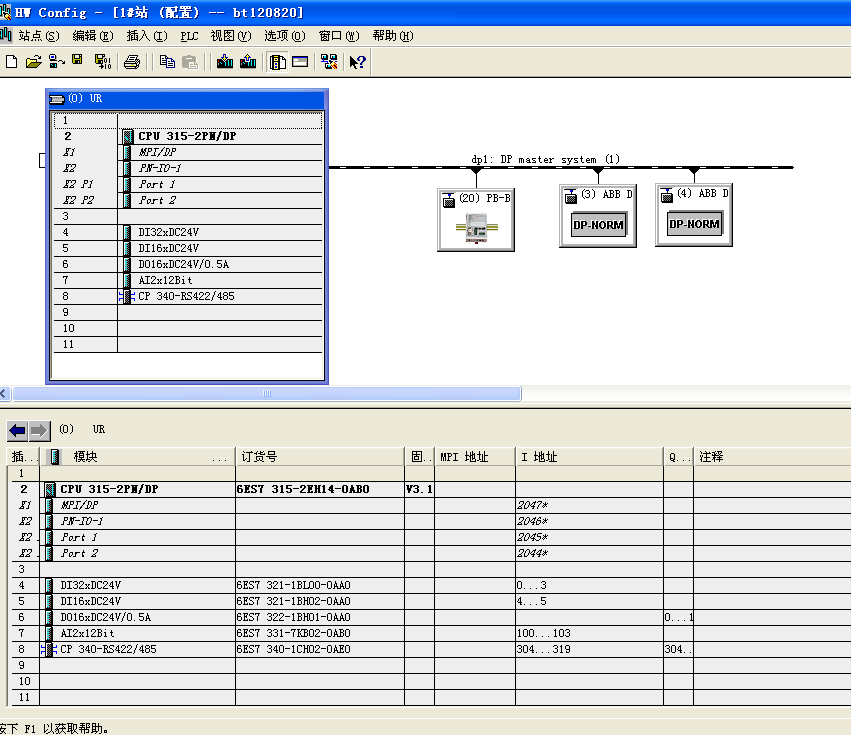Click the UR rack title bar
The image size is (851, 735).
coord(187,99)
